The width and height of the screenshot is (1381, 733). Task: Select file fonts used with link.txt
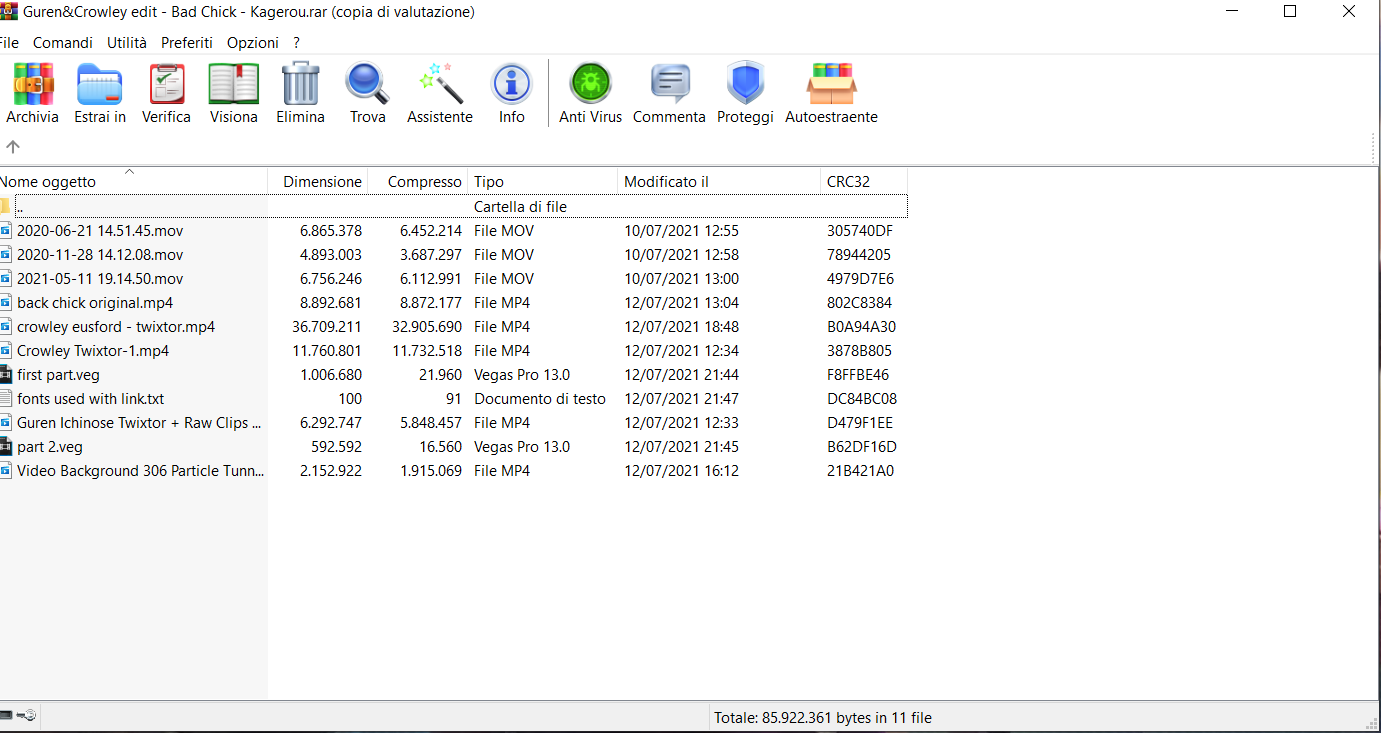point(90,399)
